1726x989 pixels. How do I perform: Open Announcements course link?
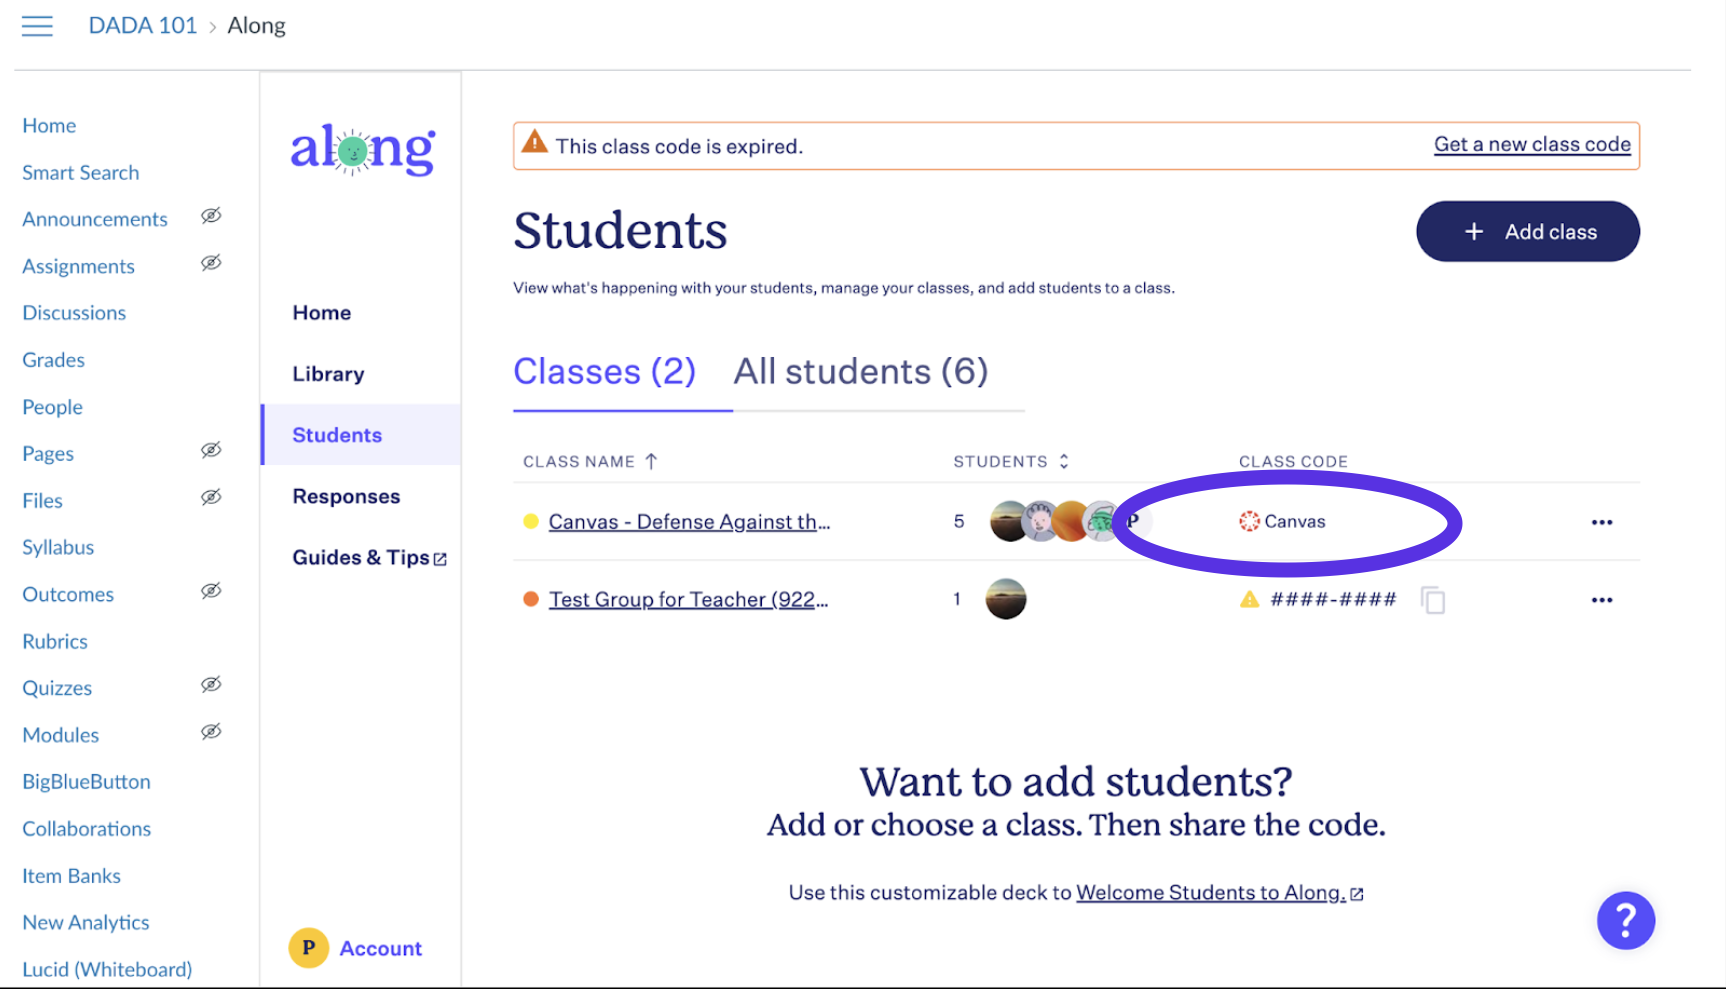pyautogui.click(x=95, y=219)
